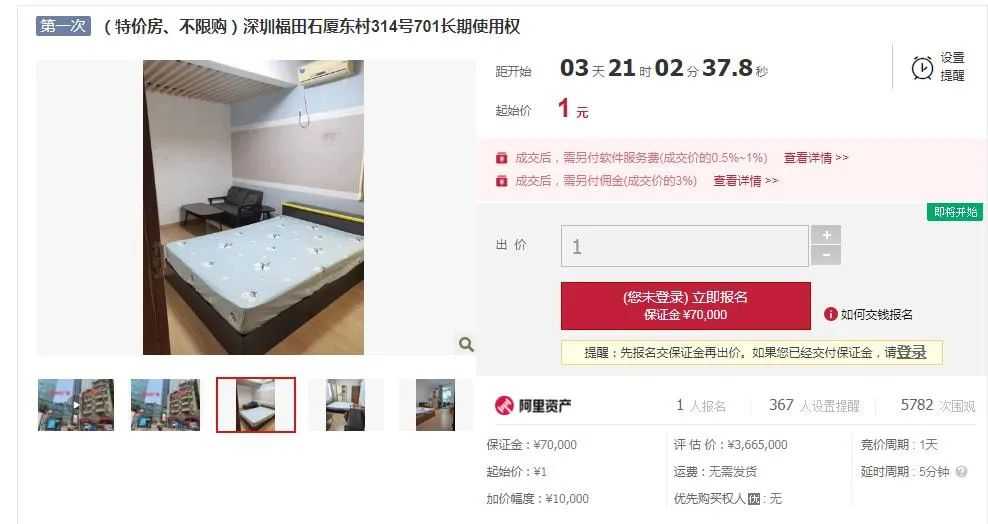Select the second building exterior thumbnail
Screen dimensions: 988x524
coord(165,405)
